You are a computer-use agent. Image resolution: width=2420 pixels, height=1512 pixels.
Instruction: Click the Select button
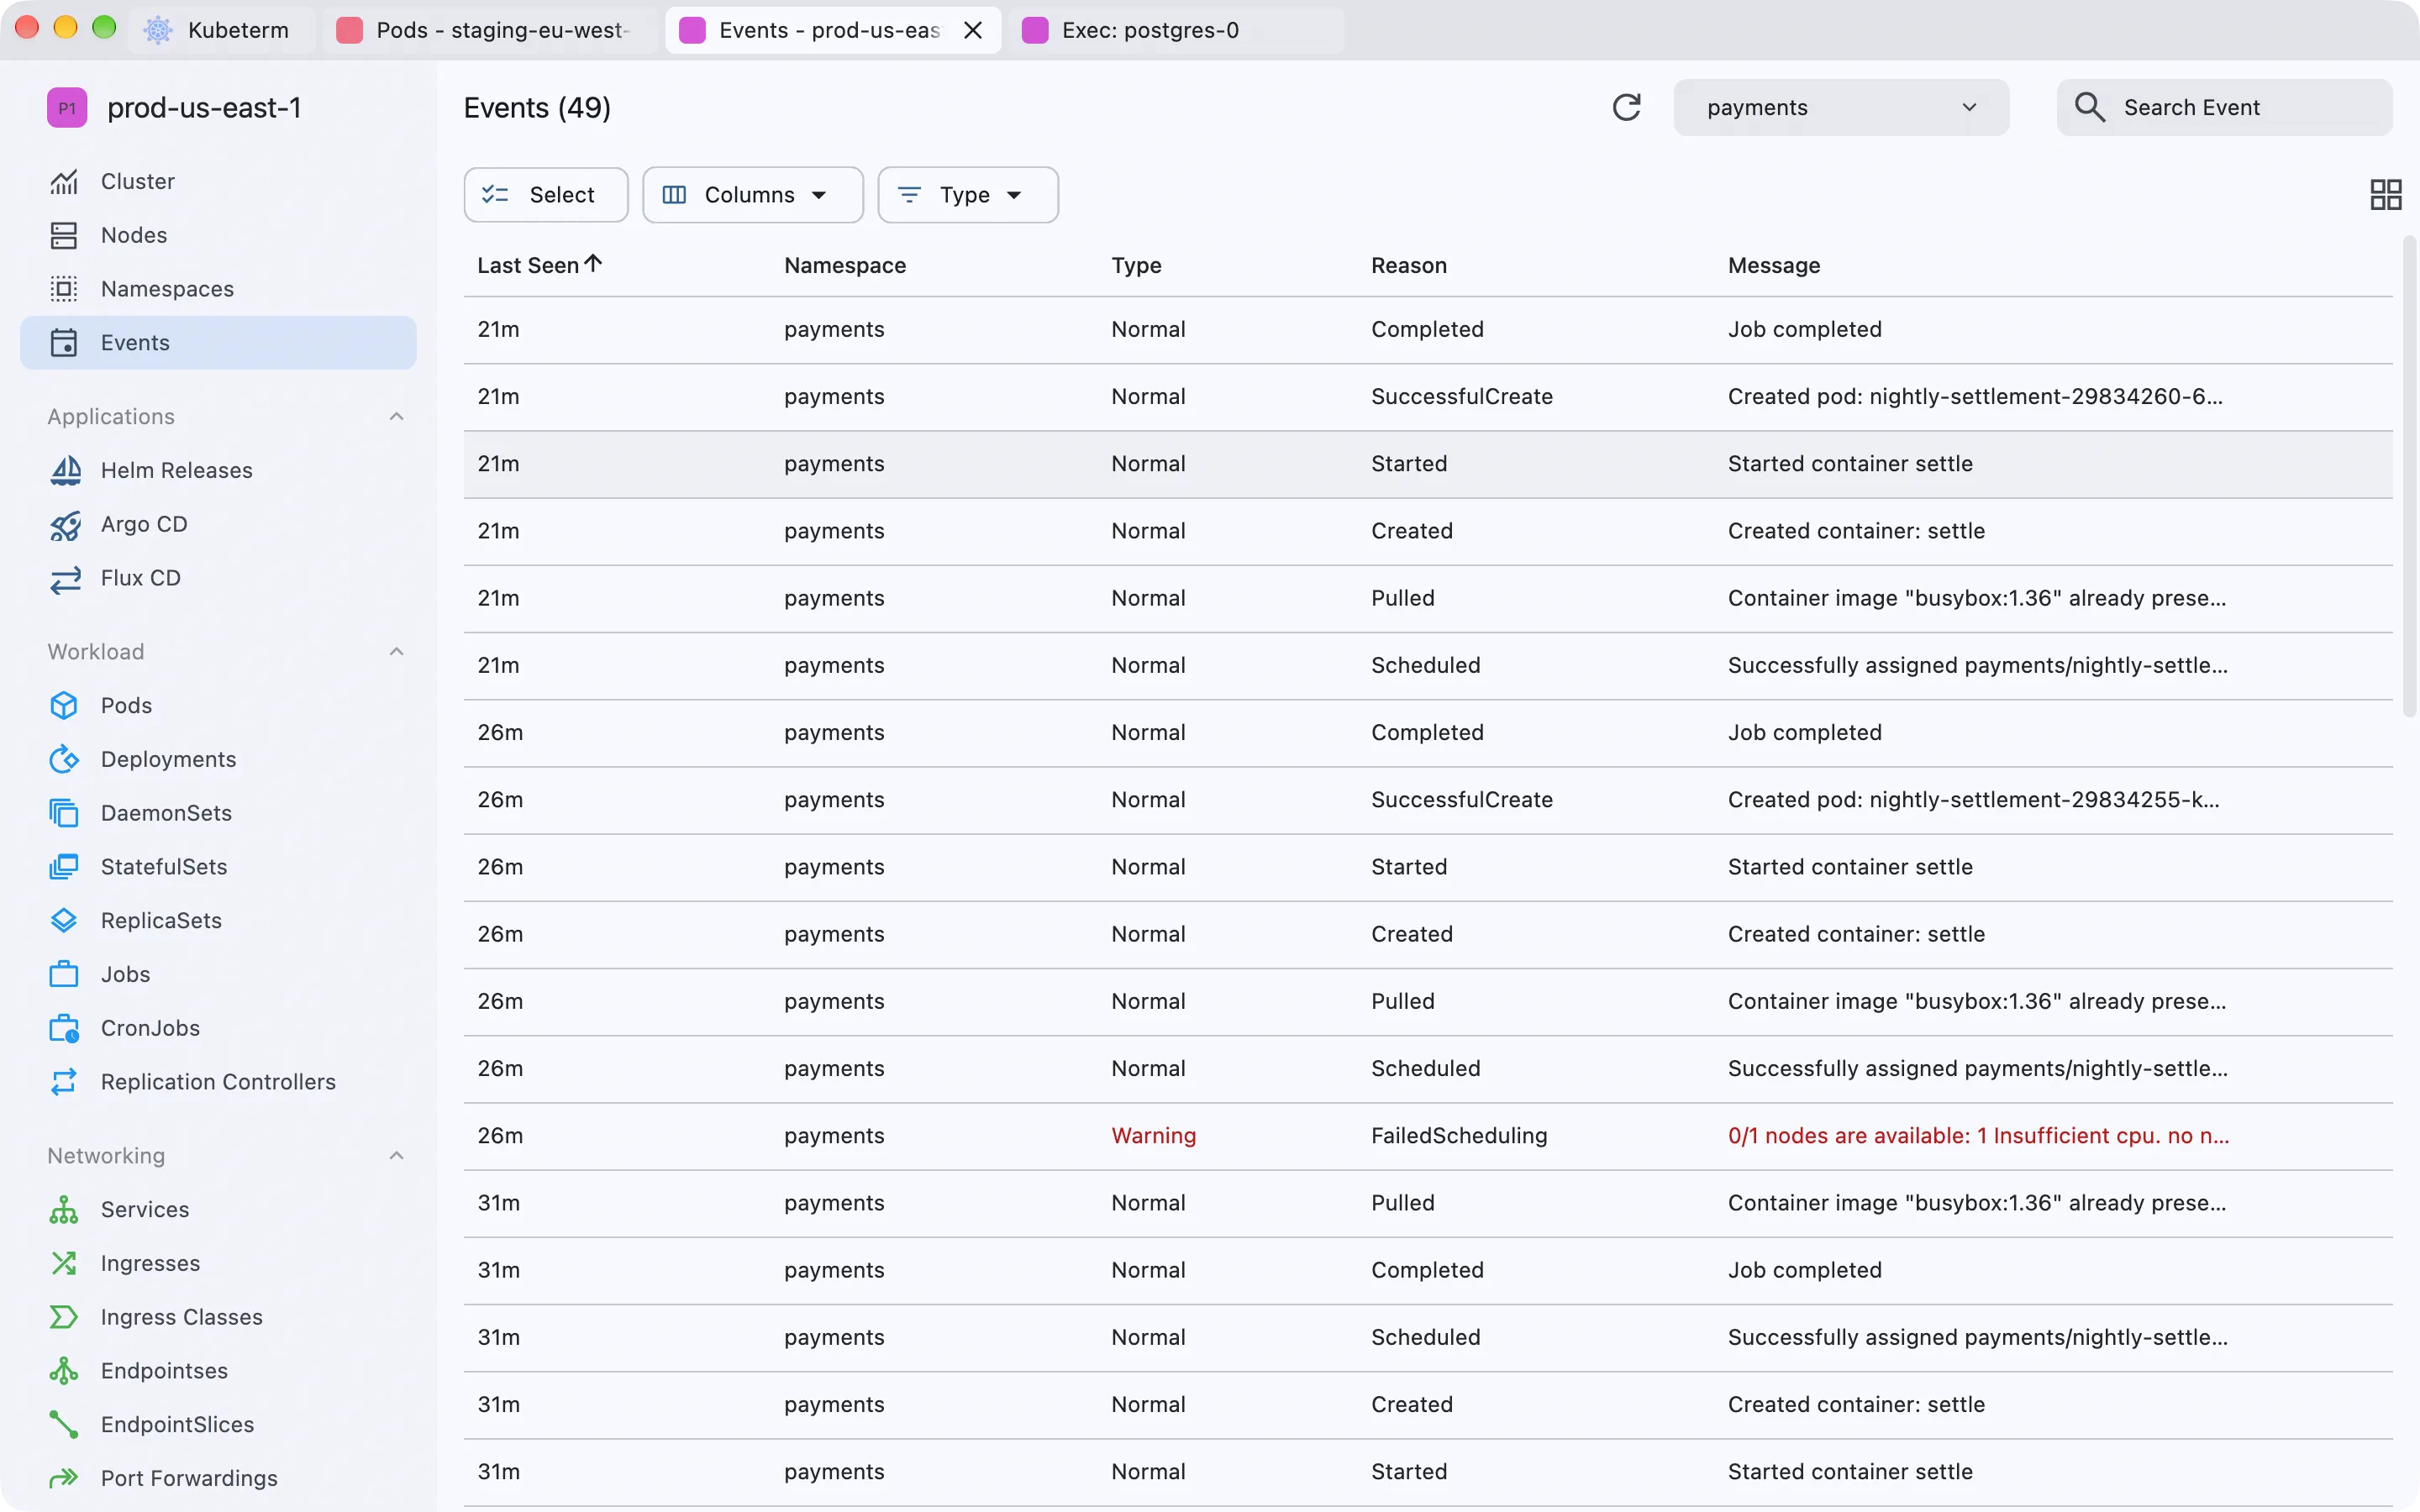[546, 195]
